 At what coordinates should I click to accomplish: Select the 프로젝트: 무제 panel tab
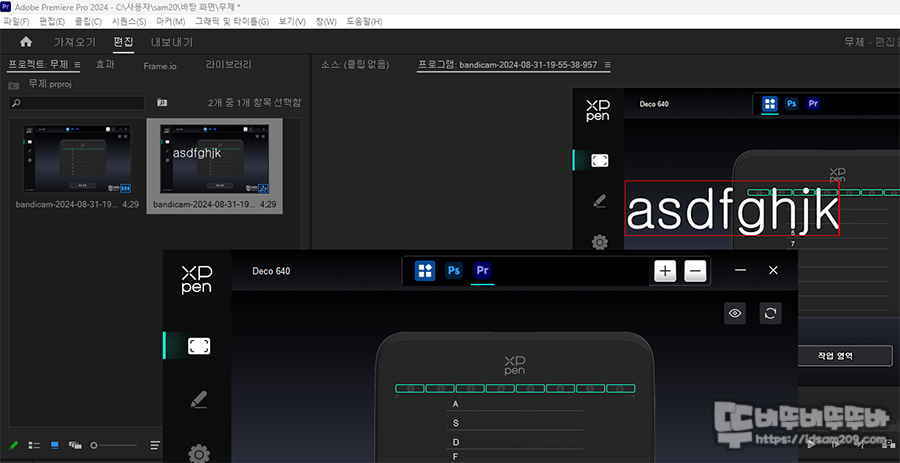(x=38, y=64)
